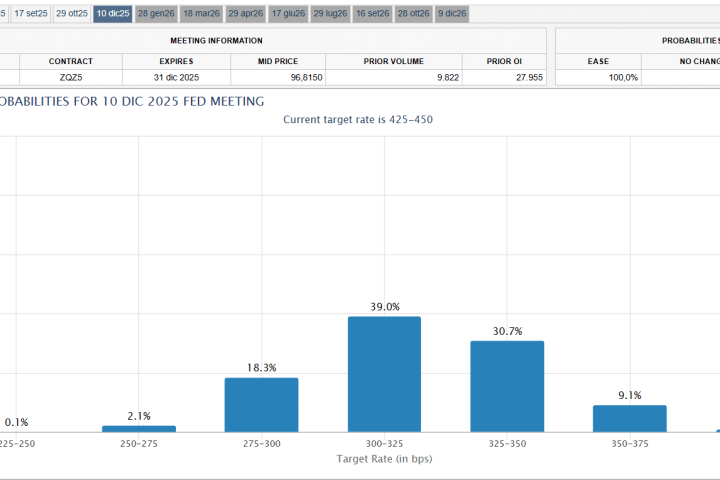720x480 pixels.
Task: Click the 325-350 bar showing 30.7%
Action: click(507, 386)
